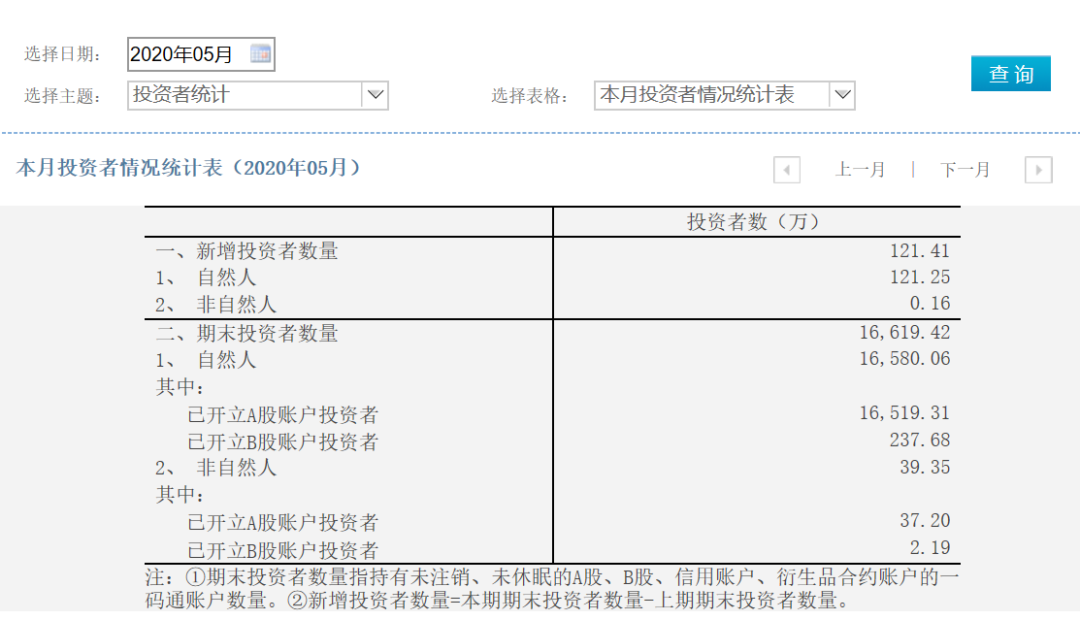Open the 选择表格 dropdown arrow
Image resolution: width=1080 pixels, height=620 pixels.
843,95
